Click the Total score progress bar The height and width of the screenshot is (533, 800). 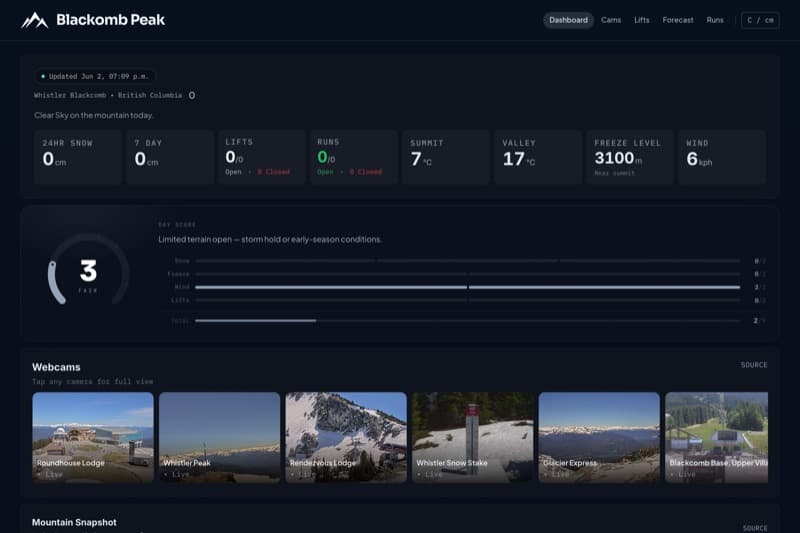[x=467, y=321]
